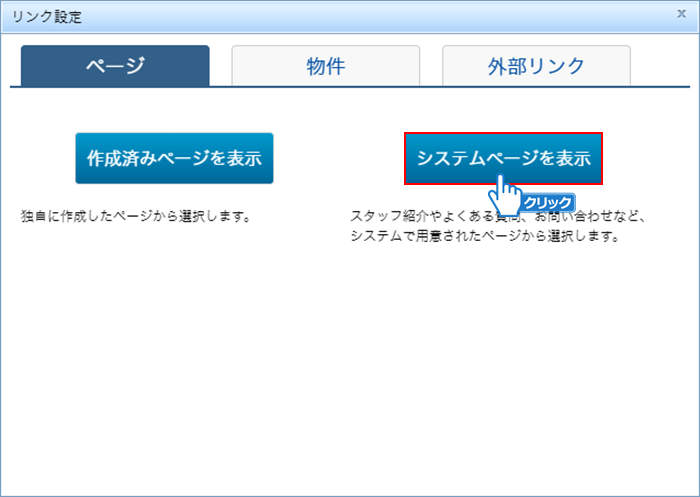Show the list of already created pages
This screenshot has width=700, height=497.
pos(174,158)
